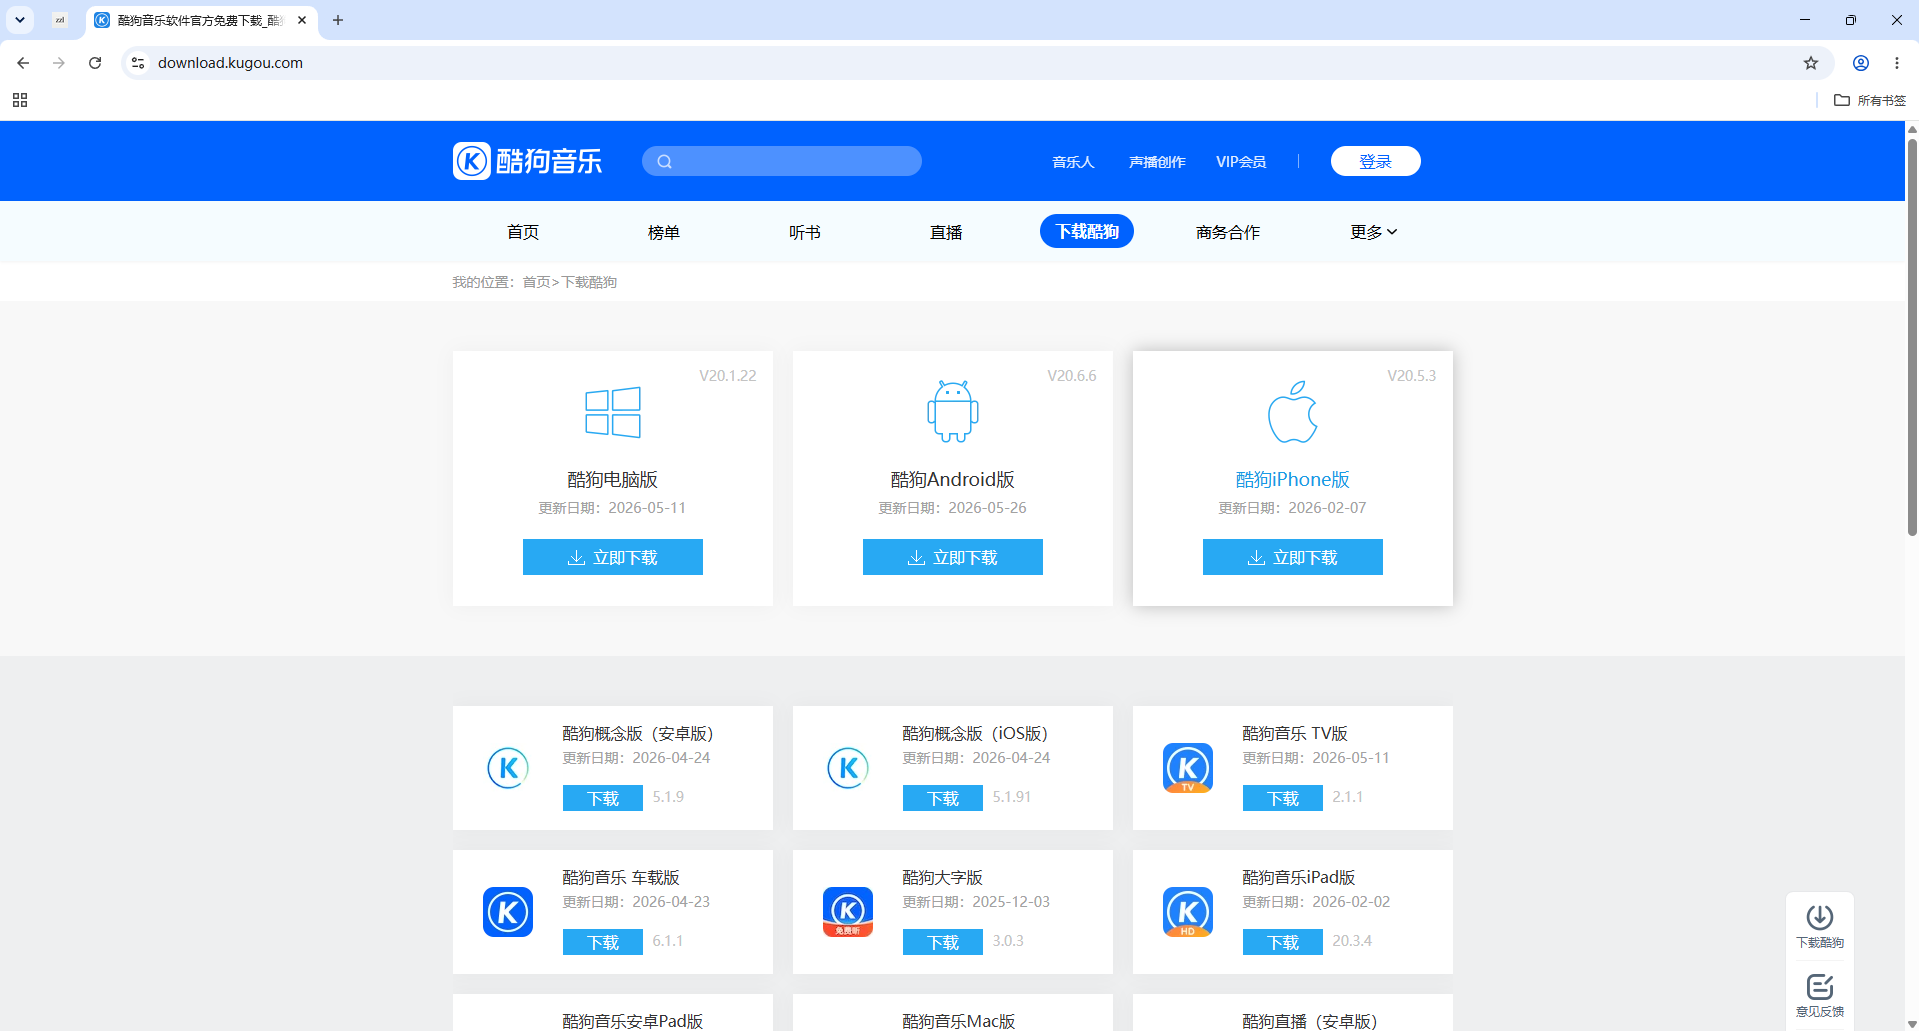The width and height of the screenshot is (1919, 1031).
Task: Go to the 首页 navigation tab
Action: pos(523,232)
